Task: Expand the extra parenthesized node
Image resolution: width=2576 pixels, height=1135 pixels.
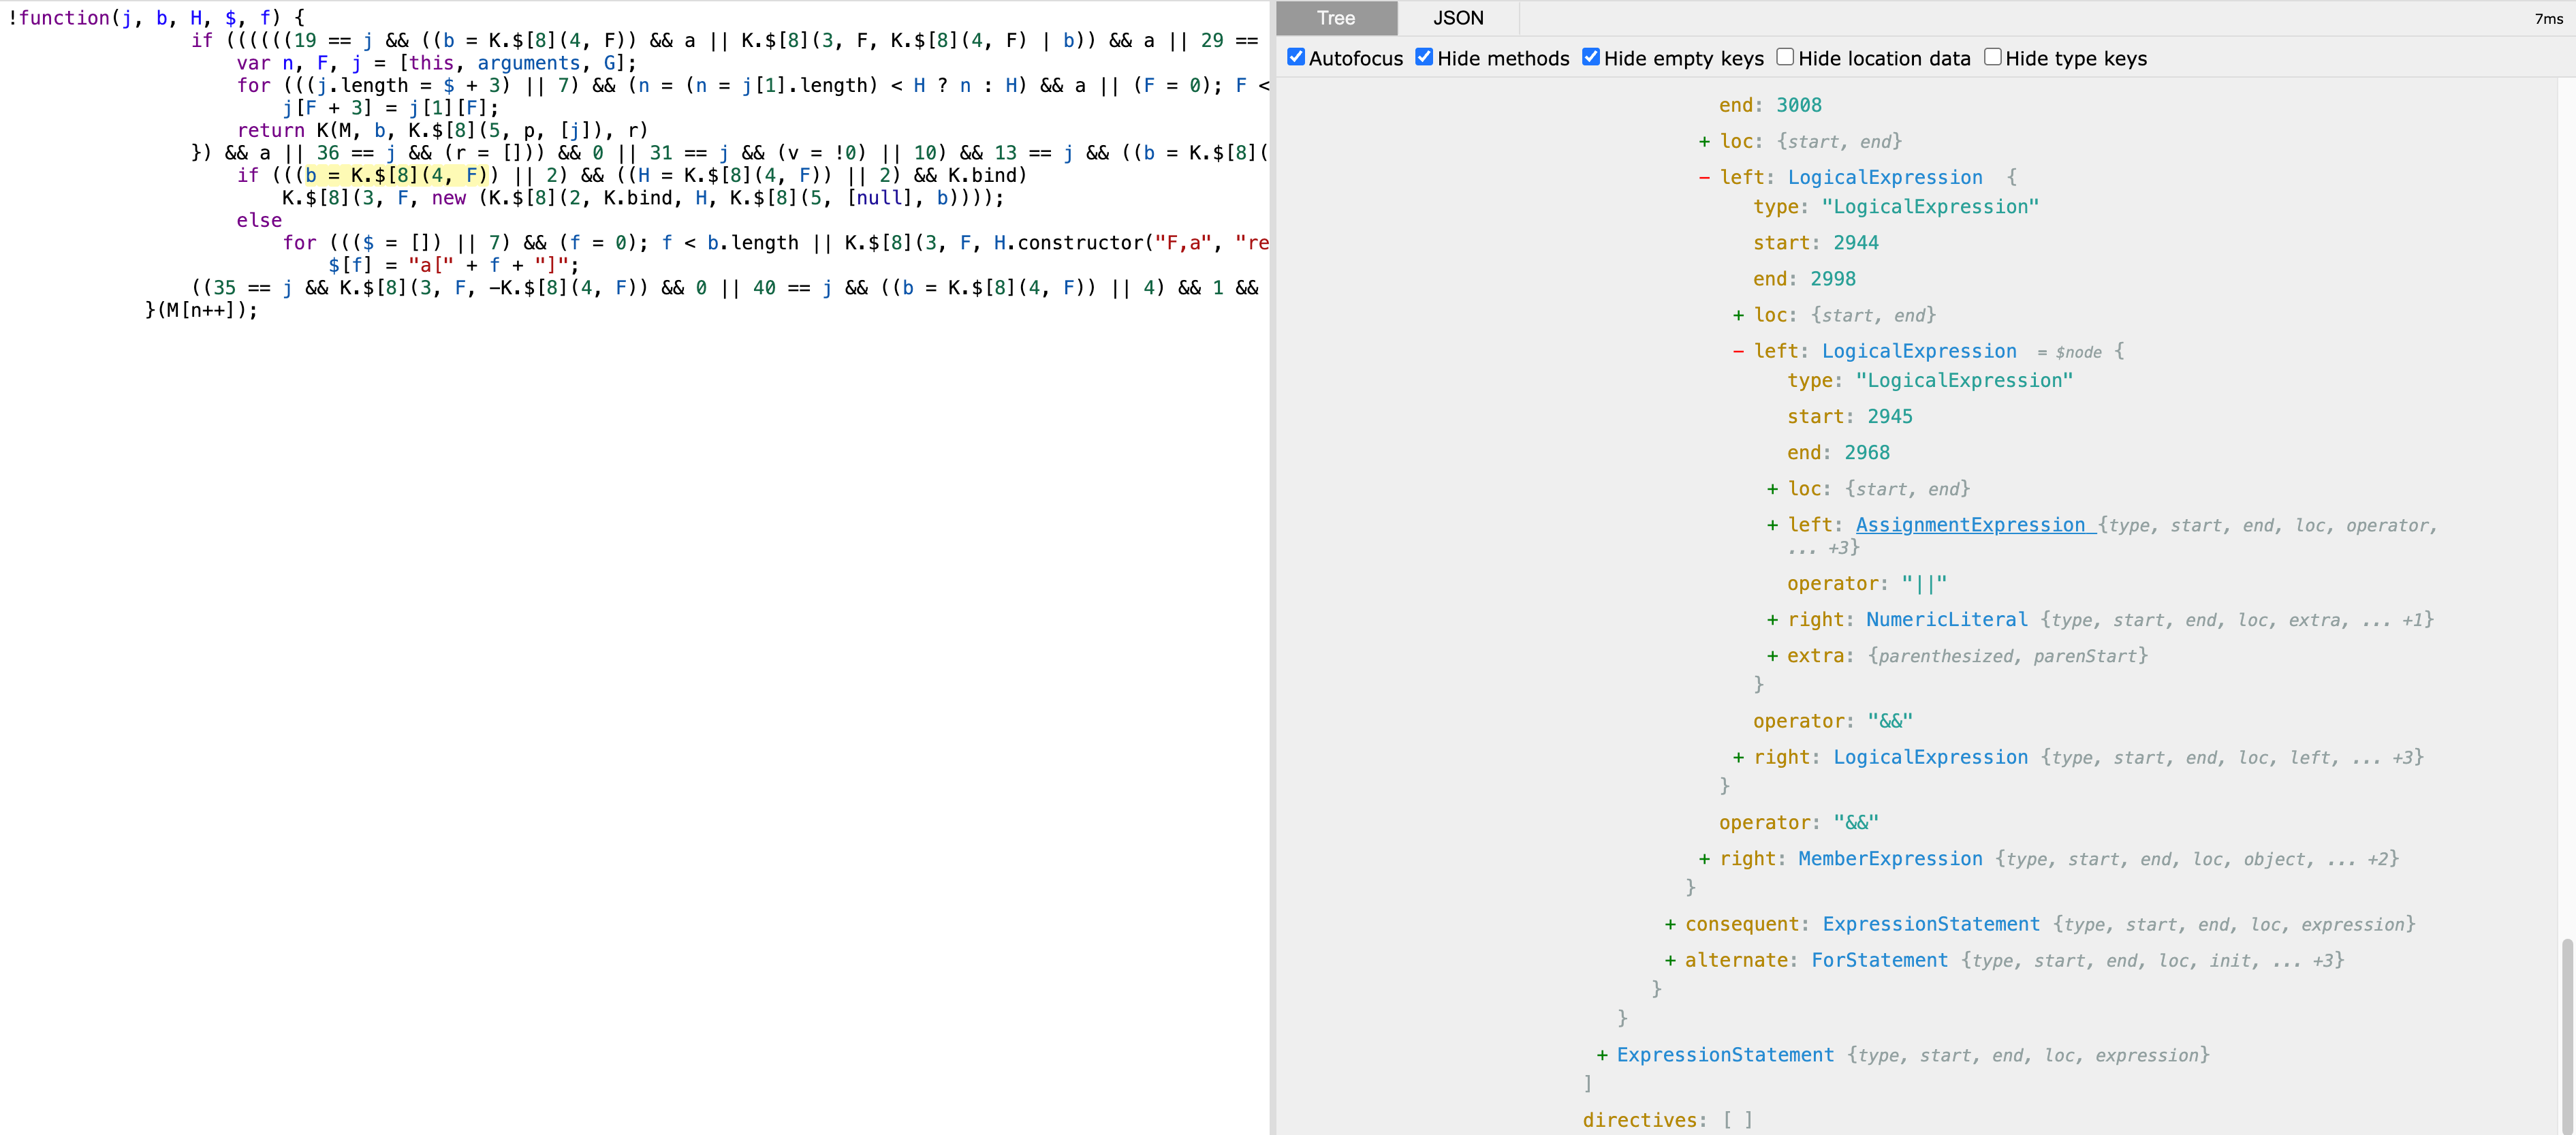Action: click(x=1772, y=657)
